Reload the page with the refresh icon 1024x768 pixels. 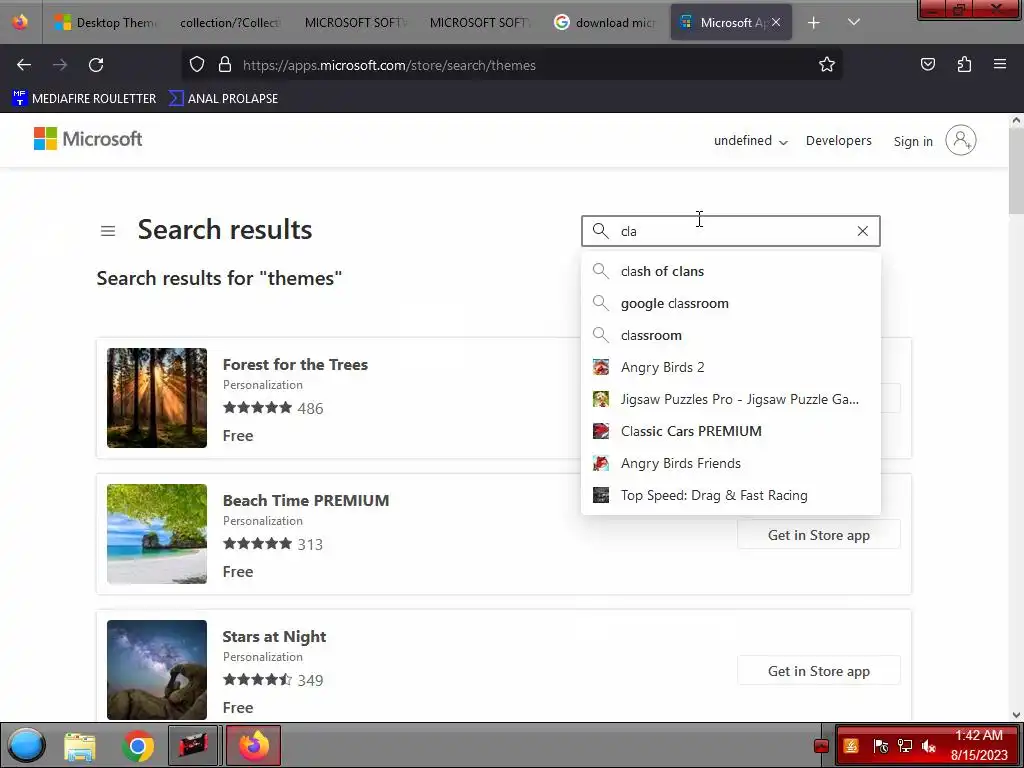click(x=96, y=65)
